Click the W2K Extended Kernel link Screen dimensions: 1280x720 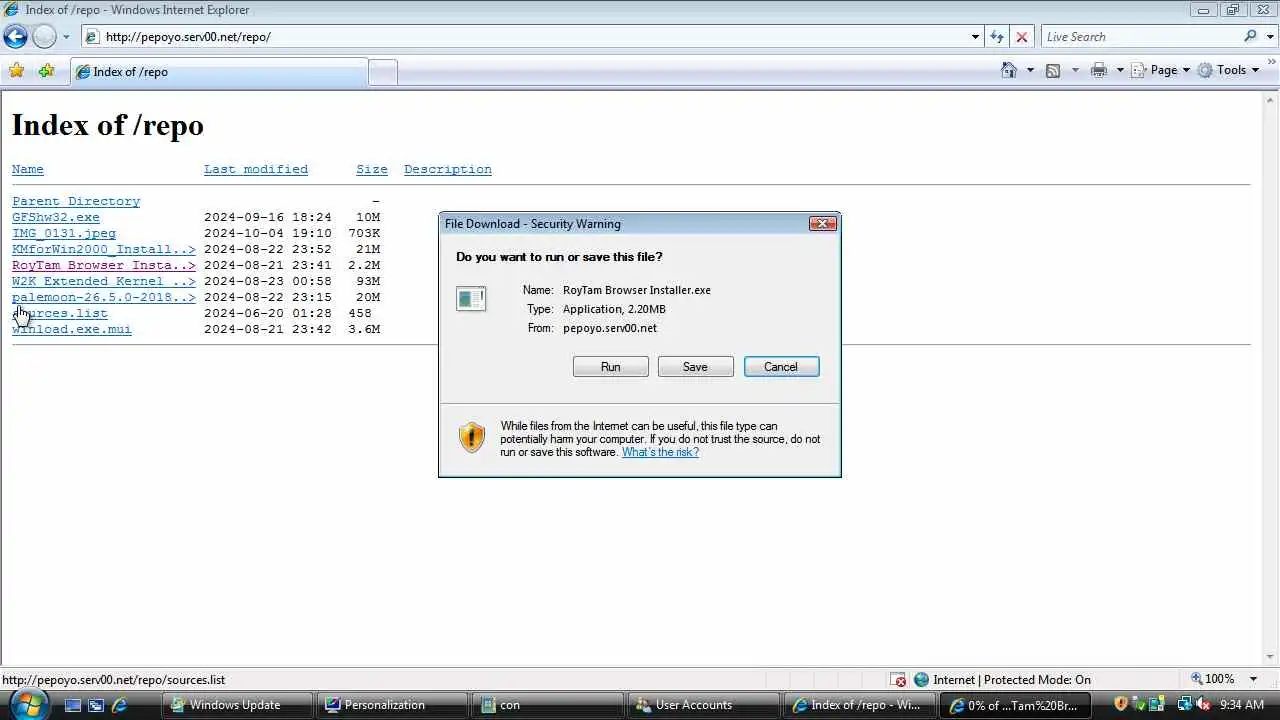(104, 281)
